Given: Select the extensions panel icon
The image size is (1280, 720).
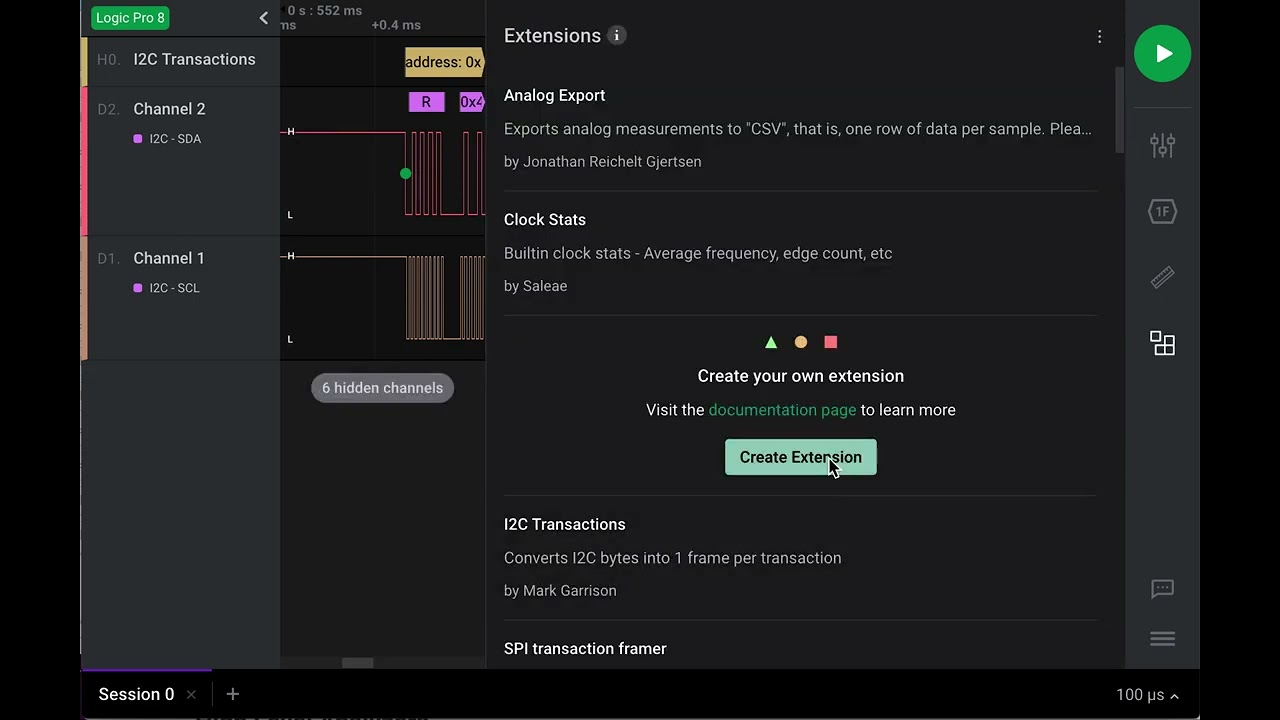Looking at the screenshot, I should point(1162,344).
